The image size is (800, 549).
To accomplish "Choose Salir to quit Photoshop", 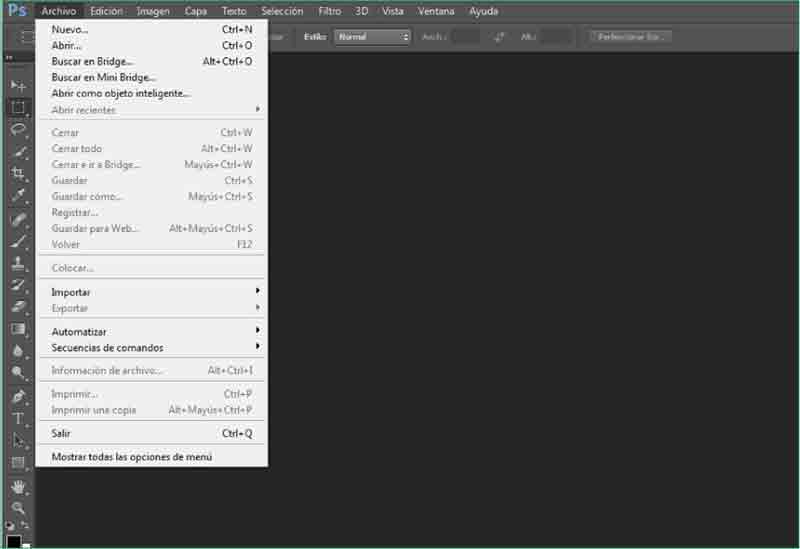I will click(x=61, y=433).
